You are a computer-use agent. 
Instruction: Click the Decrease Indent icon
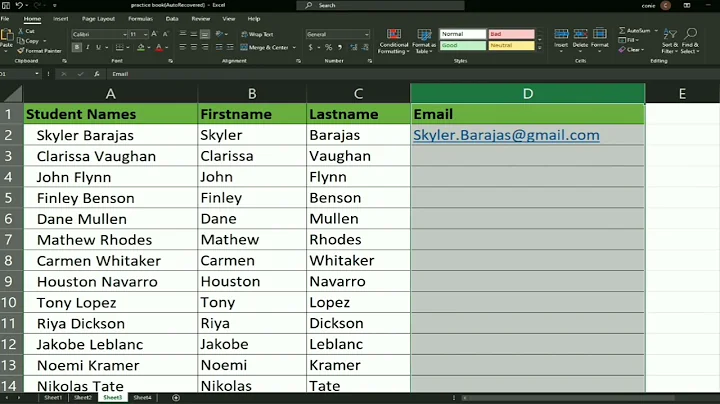click(219, 47)
